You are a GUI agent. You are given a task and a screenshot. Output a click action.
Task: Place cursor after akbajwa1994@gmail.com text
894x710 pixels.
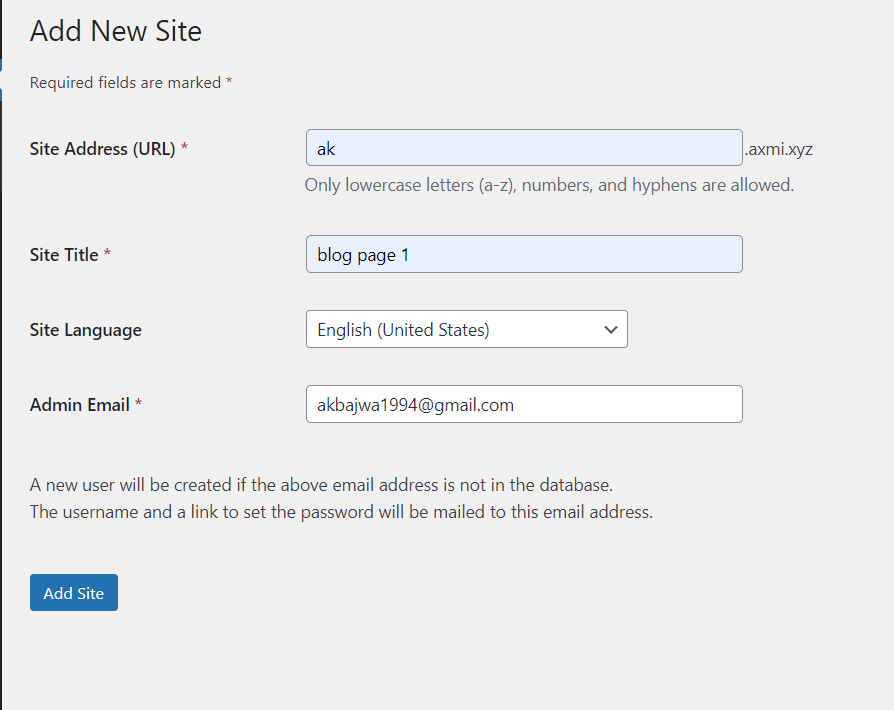tap(515, 404)
